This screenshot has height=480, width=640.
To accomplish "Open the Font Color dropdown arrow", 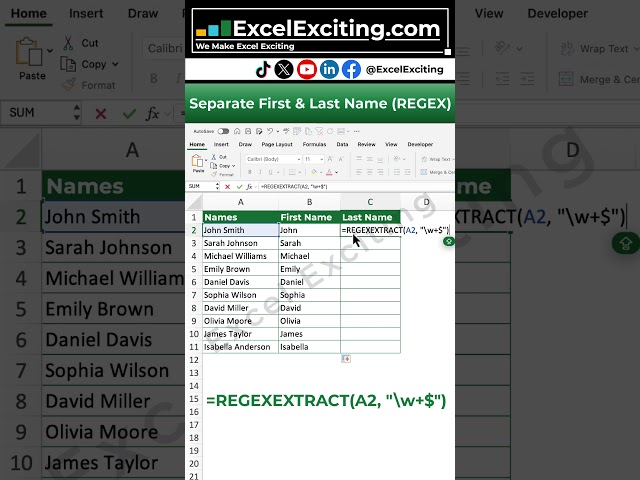I will pyautogui.click(x=336, y=172).
